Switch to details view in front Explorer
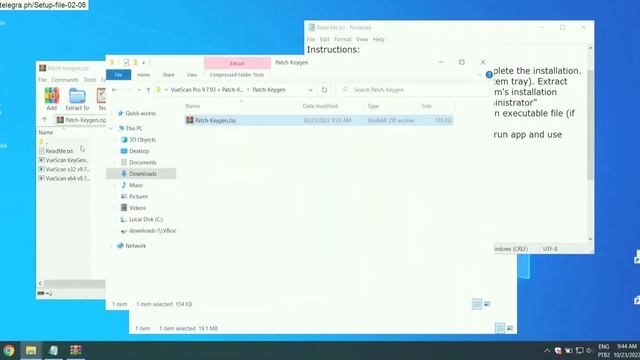This screenshot has height=360, width=640. click(x=477, y=304)
